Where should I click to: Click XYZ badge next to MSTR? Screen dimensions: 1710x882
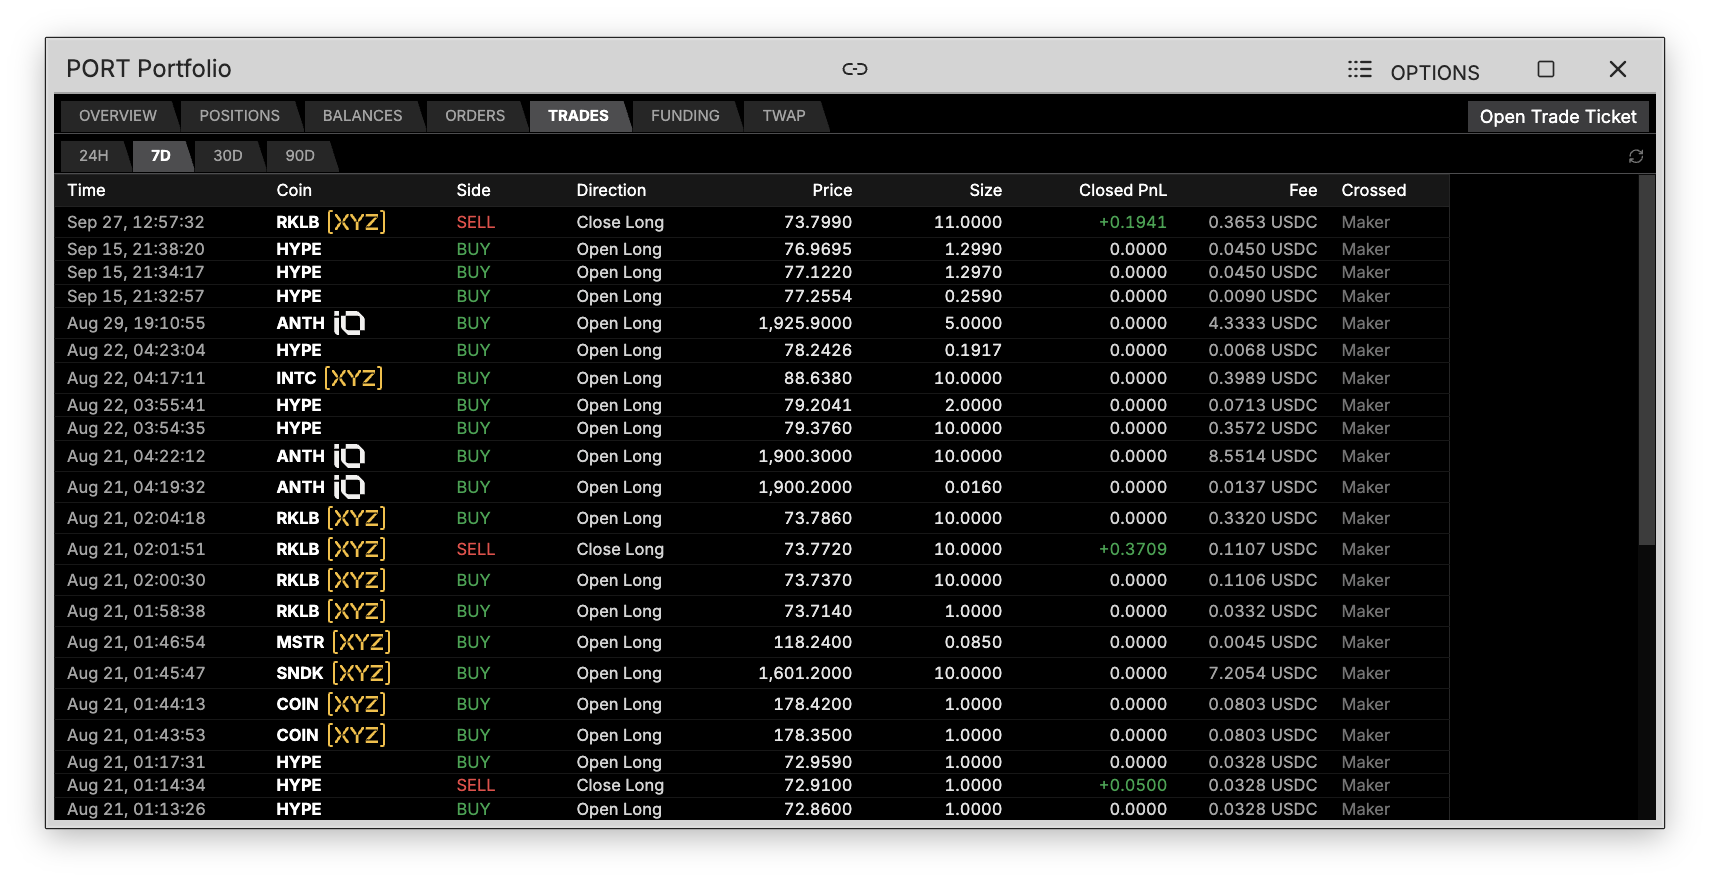(361, 642)
